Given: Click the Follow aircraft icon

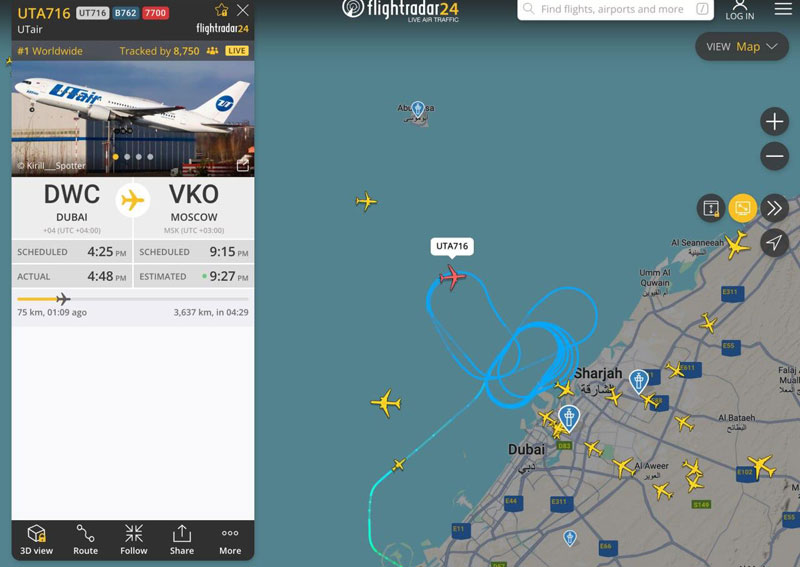Looking at the screenshot, I should (x=134, y=539).
